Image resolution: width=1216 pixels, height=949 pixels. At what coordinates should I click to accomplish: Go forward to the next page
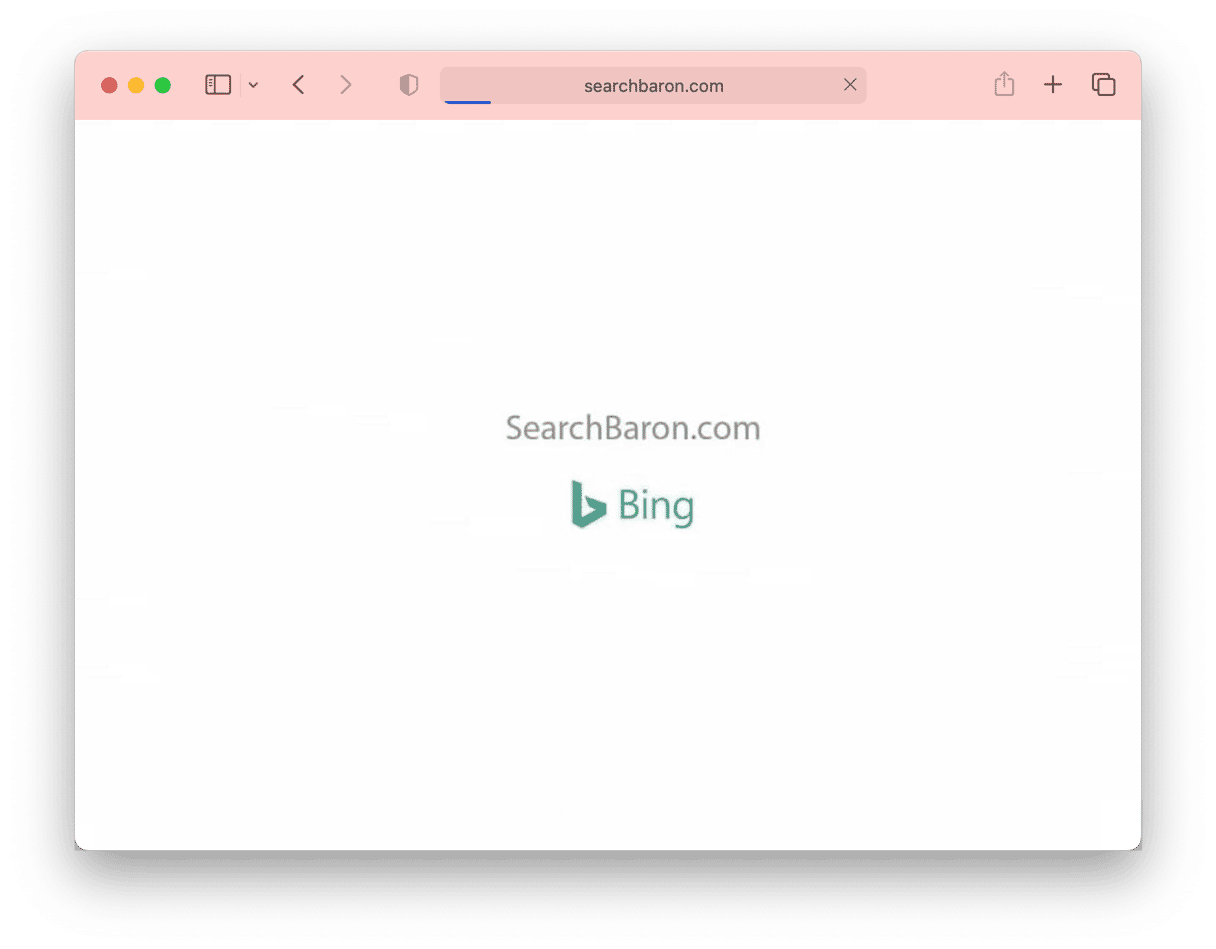346,85
